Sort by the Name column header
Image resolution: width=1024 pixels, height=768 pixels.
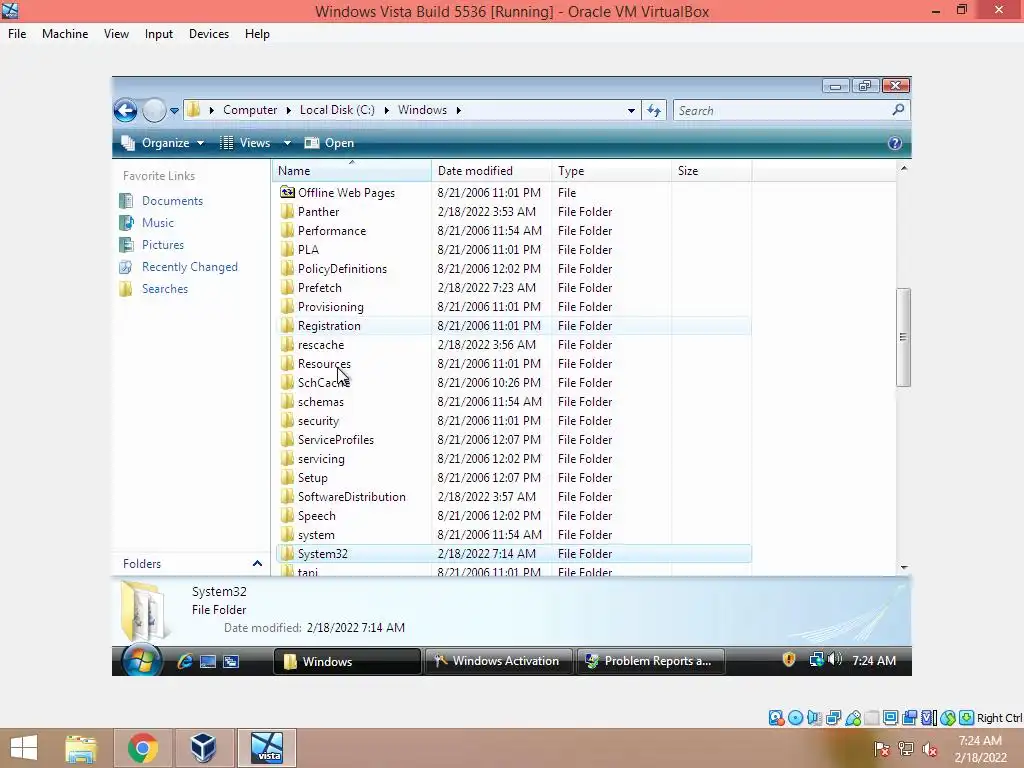click(x=352, y=170)
